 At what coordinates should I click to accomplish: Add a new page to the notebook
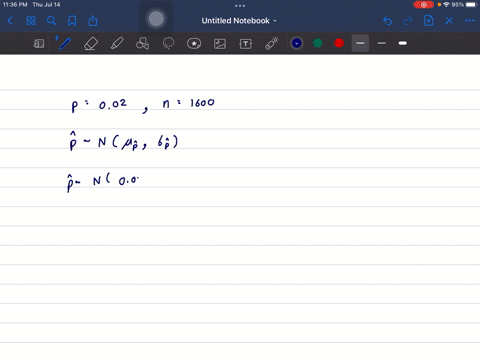pyautogui.click(x=428, y=21)
